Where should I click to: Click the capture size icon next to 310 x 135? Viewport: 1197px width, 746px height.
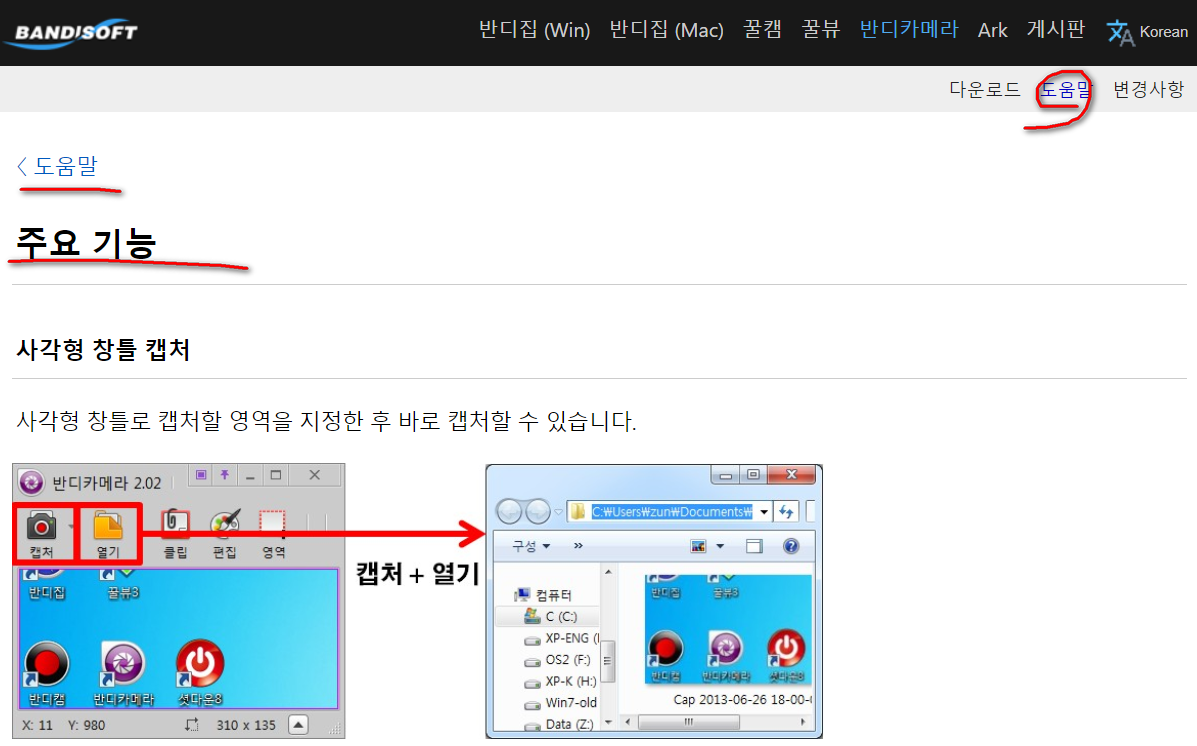[x=192, y=725]
